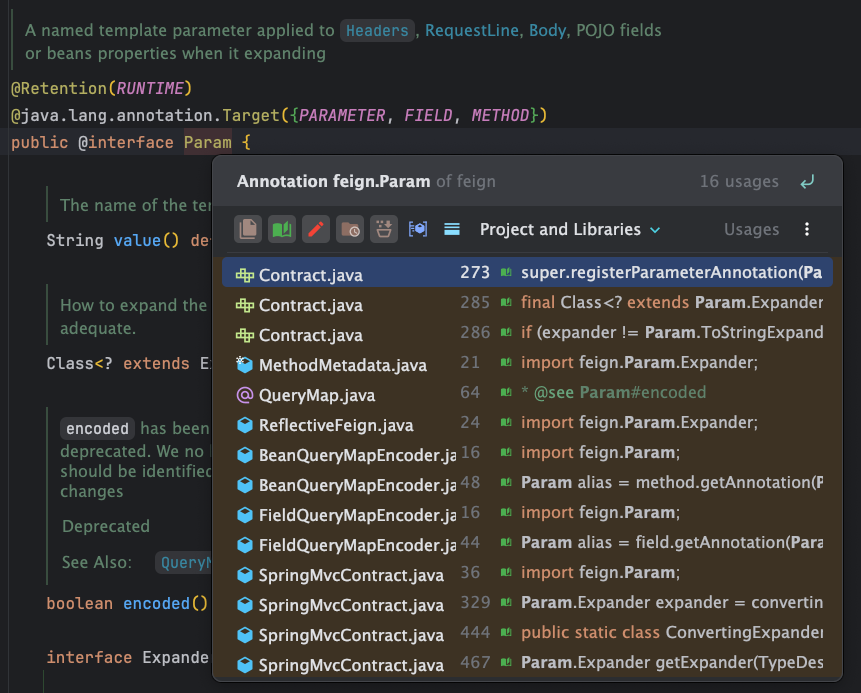Screen dimensions: 861x693
Task: Select FieldQueryMapEncoder field.getAnnotation usage line 44
Action: 527,543
